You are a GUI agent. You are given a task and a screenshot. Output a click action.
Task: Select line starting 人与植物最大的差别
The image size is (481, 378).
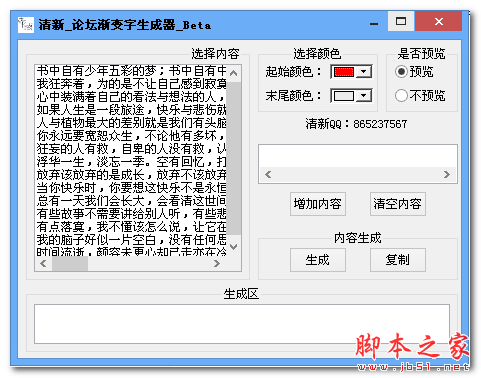131,122
